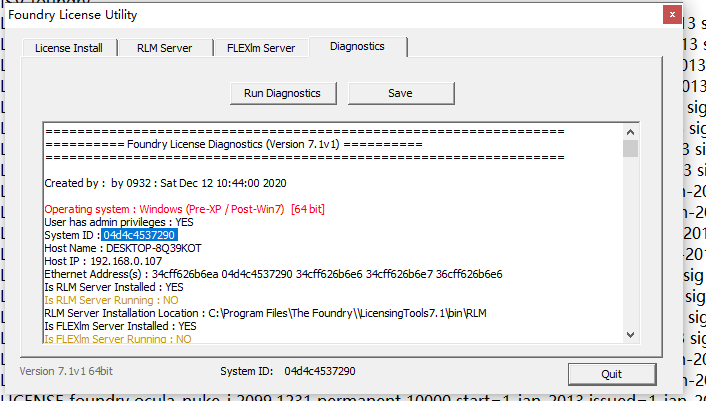Click the highlighted System ID 04d4c4537290
This screenshot has width=706, height=401.
pos(139,235)
